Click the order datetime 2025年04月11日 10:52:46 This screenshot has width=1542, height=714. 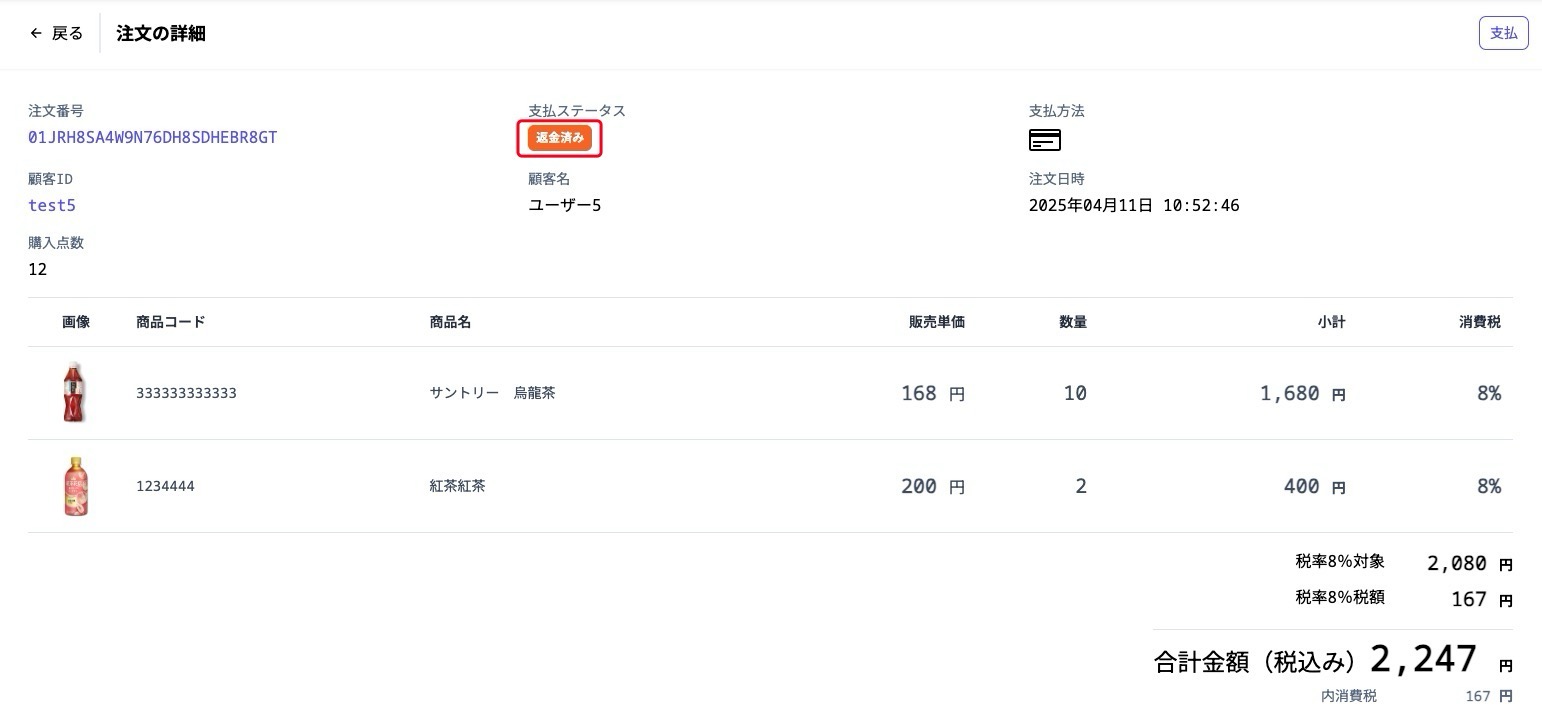click(x=1134, y=206)
